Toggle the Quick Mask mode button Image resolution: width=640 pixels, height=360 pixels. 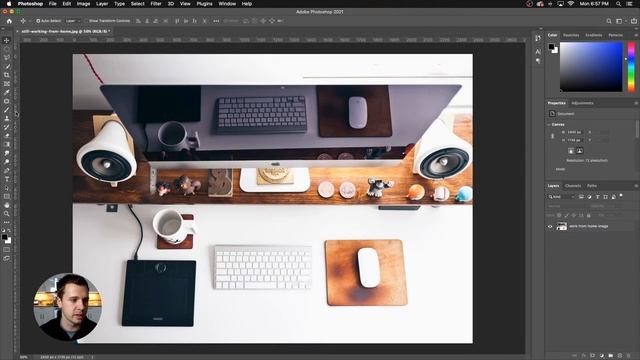coord(7,249)
